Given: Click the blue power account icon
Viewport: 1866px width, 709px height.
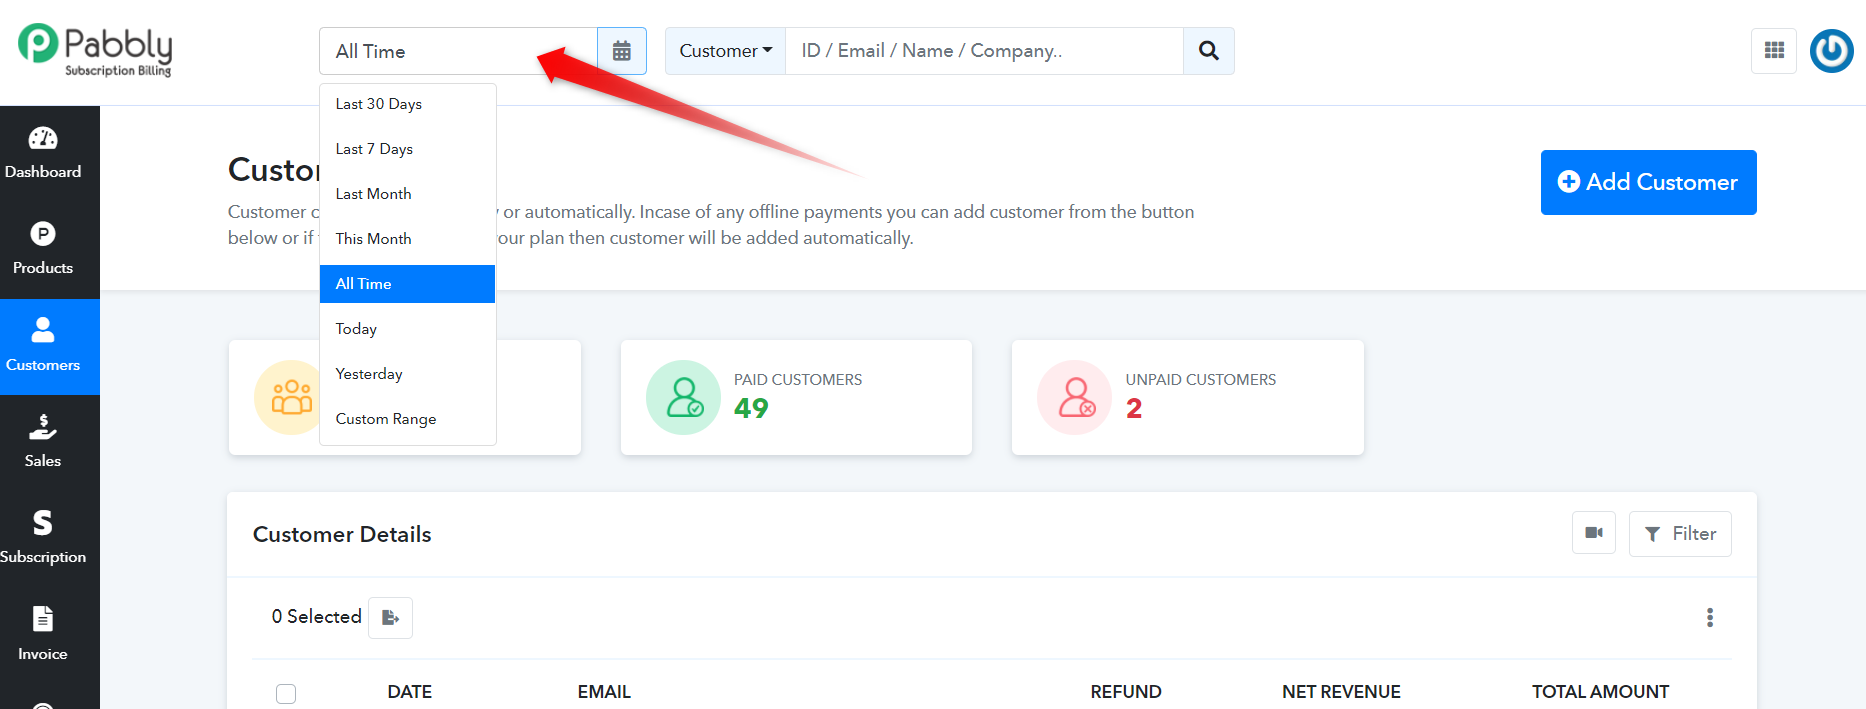Looking at the screenshot, I should click(1832, 51).
